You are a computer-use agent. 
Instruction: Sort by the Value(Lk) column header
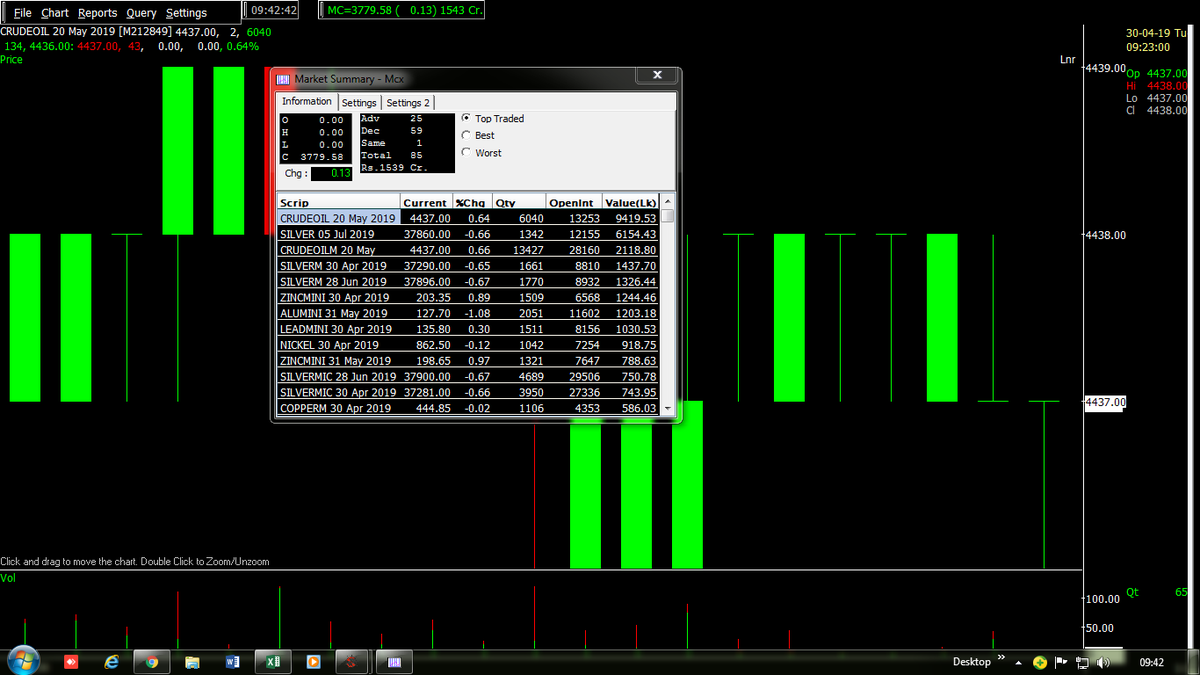[x=631, y=202]
